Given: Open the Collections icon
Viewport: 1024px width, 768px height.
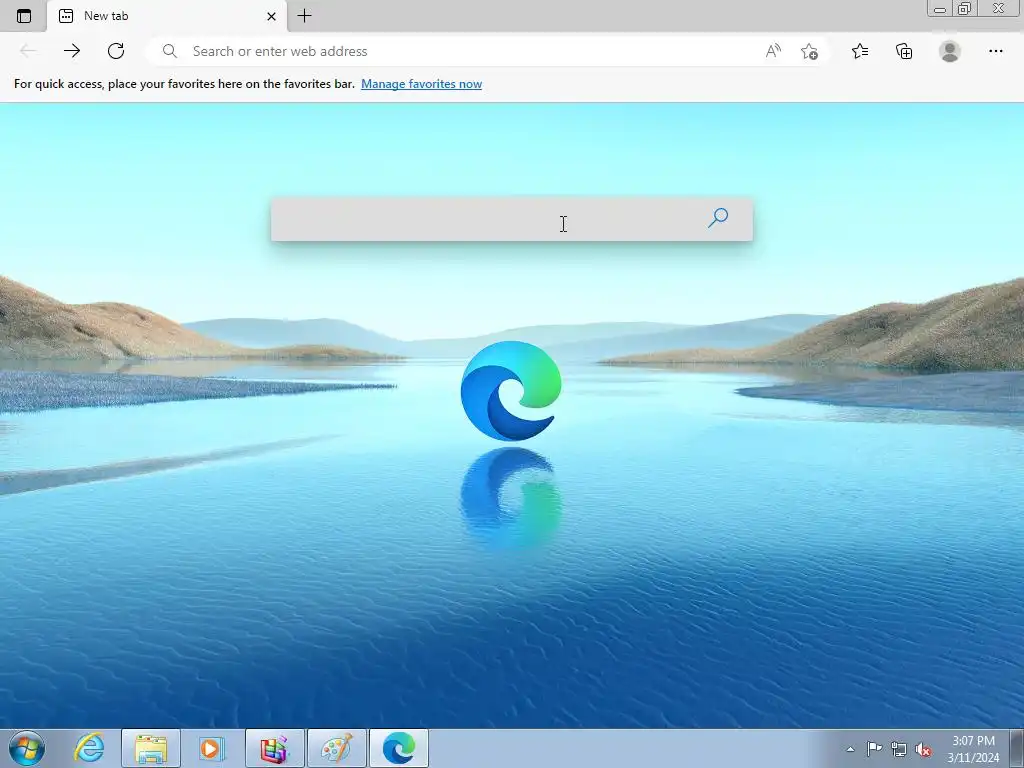Looking at the screenshot, I should [x=904, y=51].
